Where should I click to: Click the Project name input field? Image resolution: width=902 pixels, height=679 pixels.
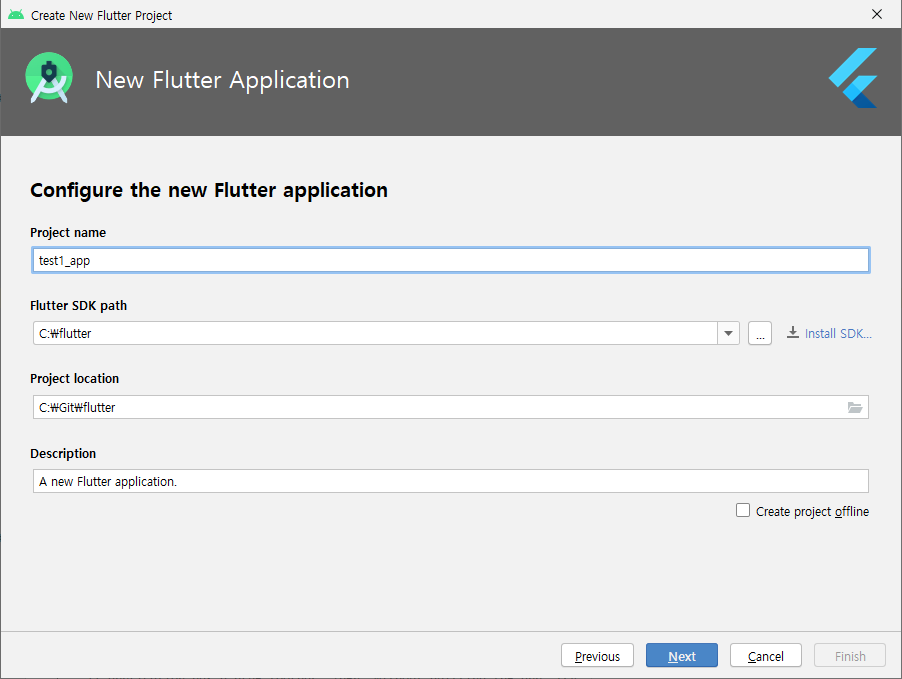450,260
